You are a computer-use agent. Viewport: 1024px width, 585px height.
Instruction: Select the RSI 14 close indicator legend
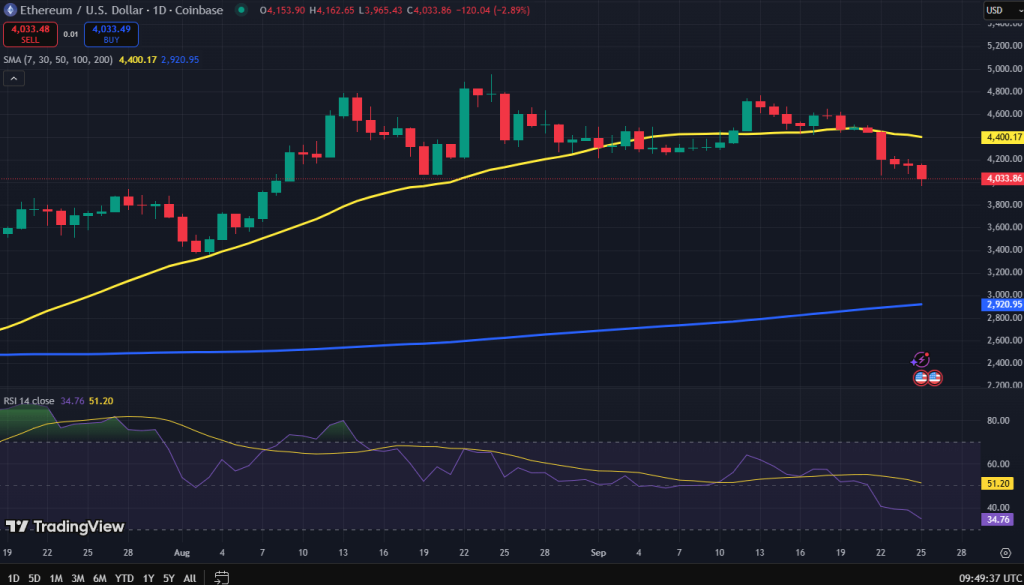(30, 401)
